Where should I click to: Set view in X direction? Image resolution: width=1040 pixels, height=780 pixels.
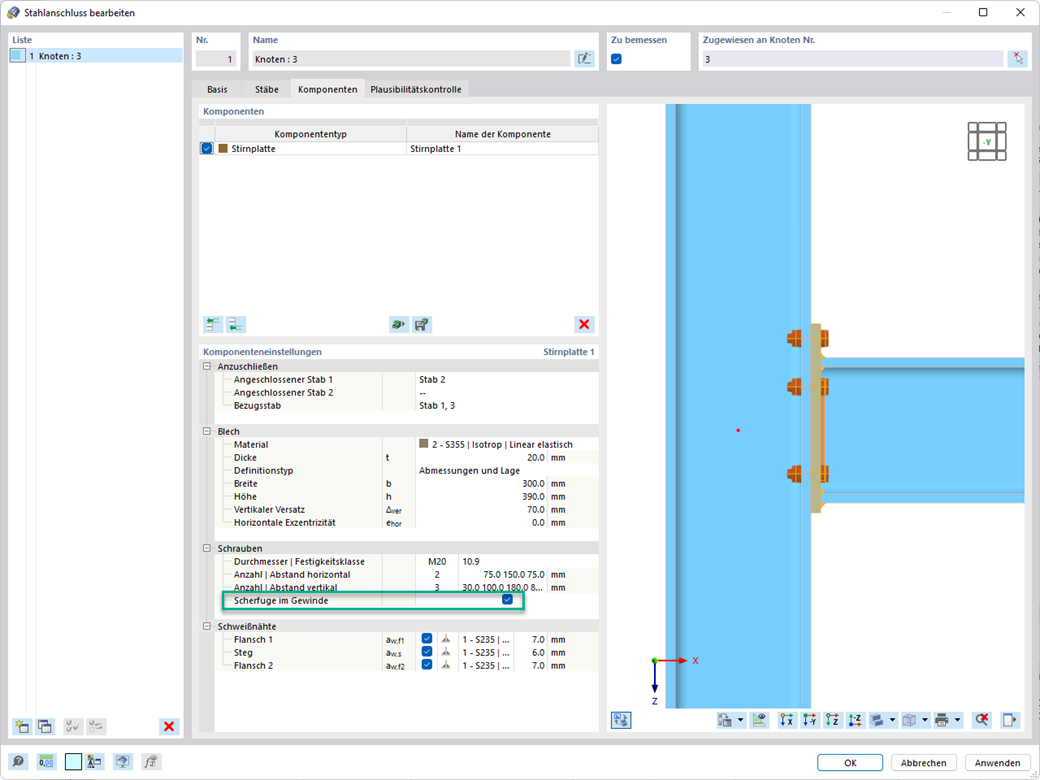click(787, 720)
